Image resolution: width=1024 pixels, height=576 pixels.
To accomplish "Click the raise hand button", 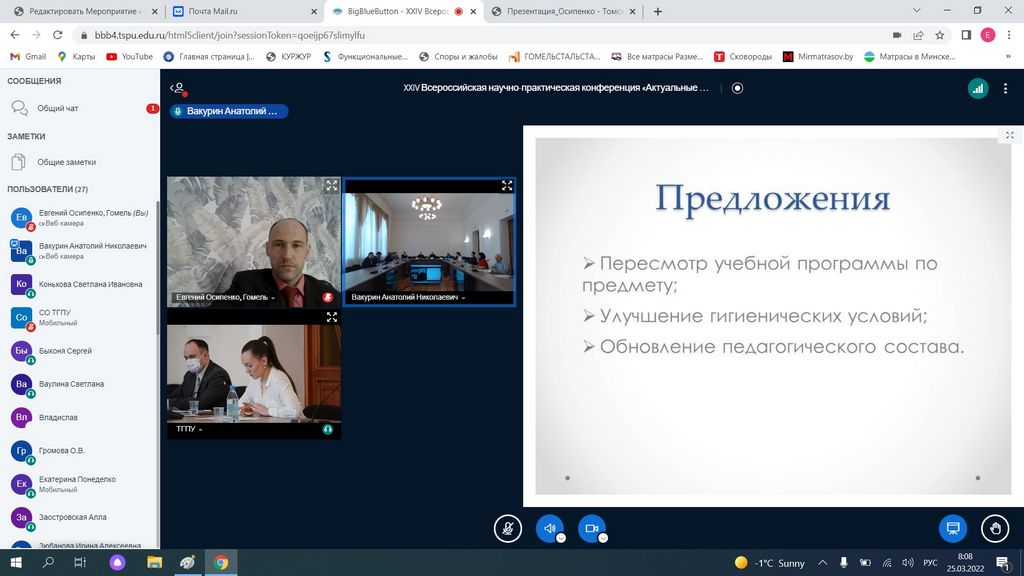I will (x=994, y=528).
